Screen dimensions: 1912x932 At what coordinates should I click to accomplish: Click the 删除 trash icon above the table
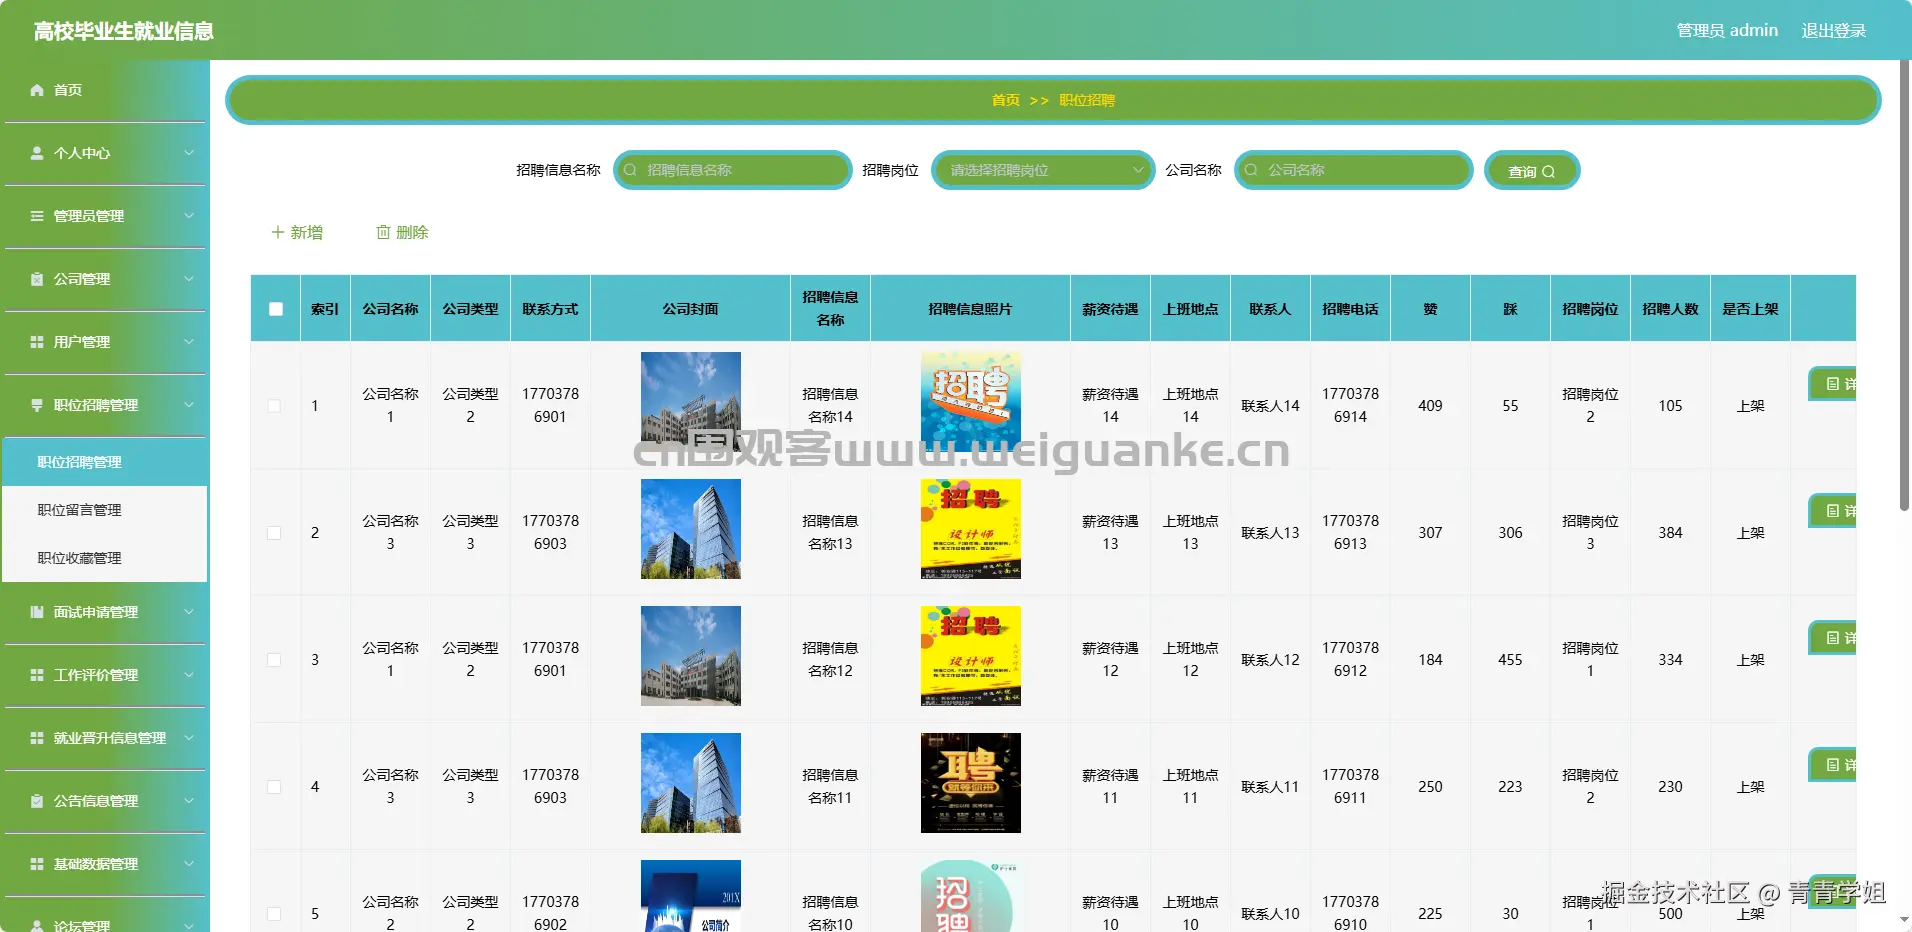[385, 232]
